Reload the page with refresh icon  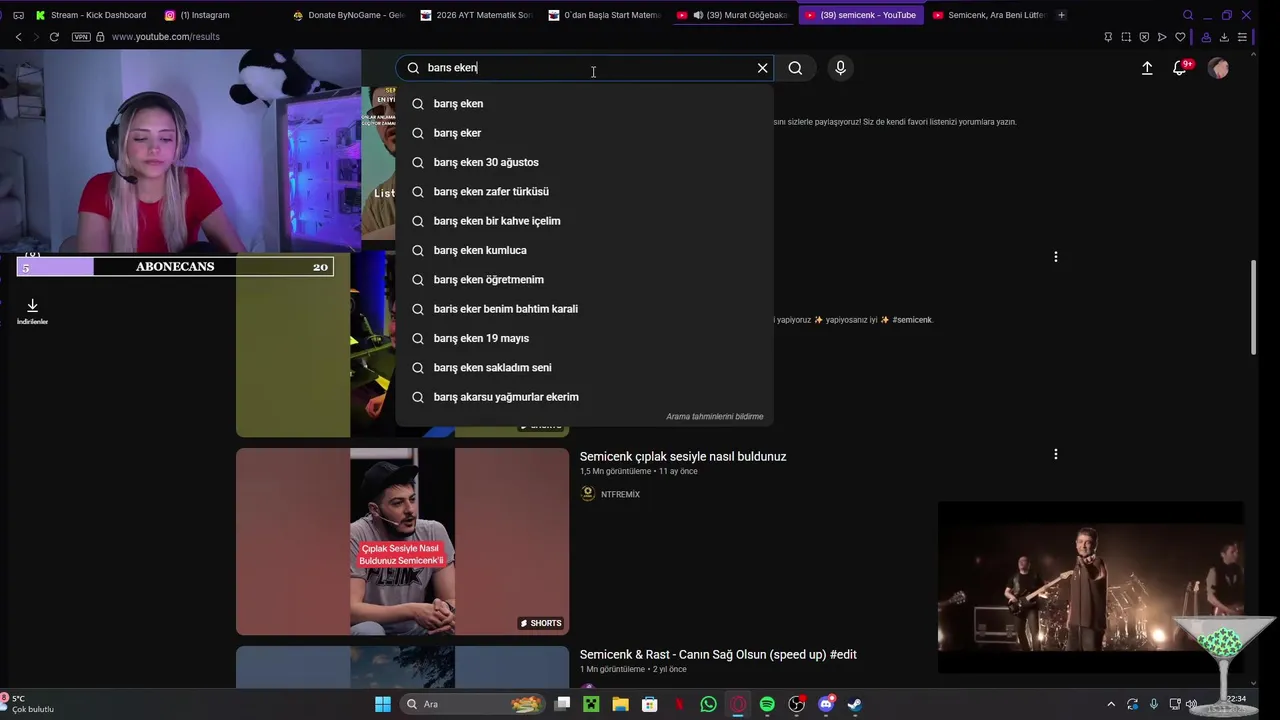[x=54, y=37]
